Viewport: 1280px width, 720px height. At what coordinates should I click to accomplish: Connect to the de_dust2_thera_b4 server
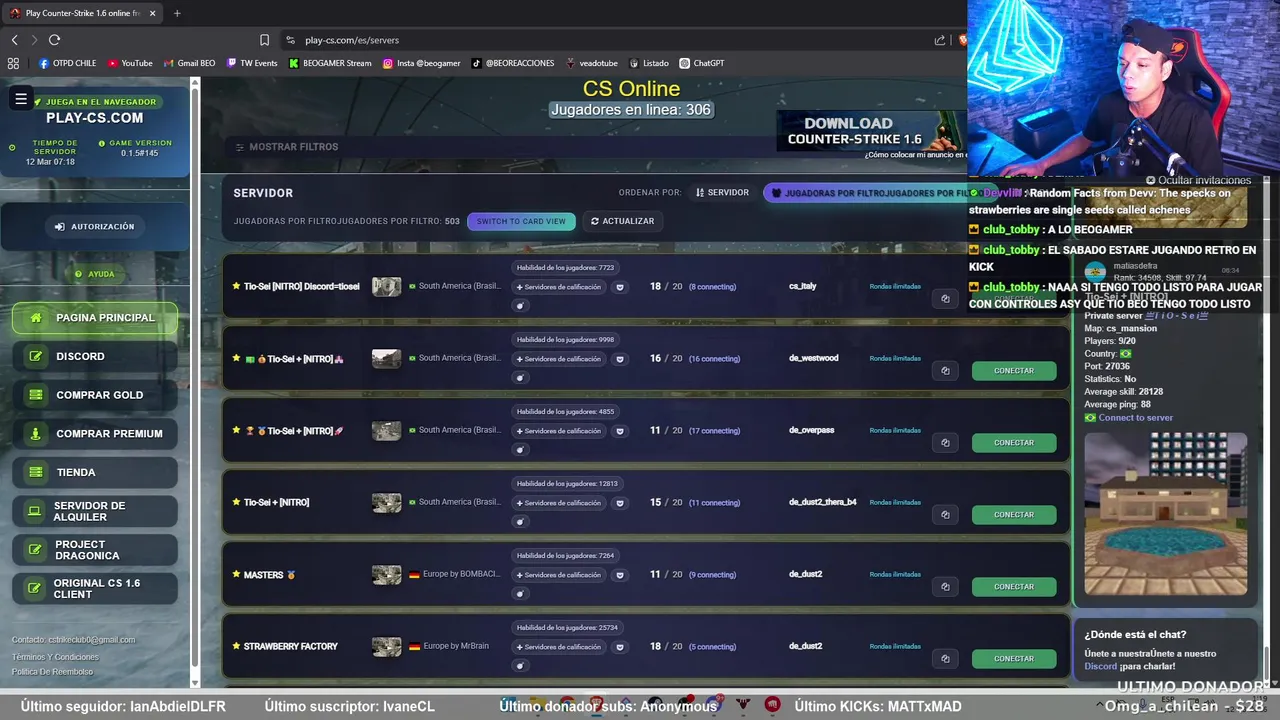(1014, 515)
